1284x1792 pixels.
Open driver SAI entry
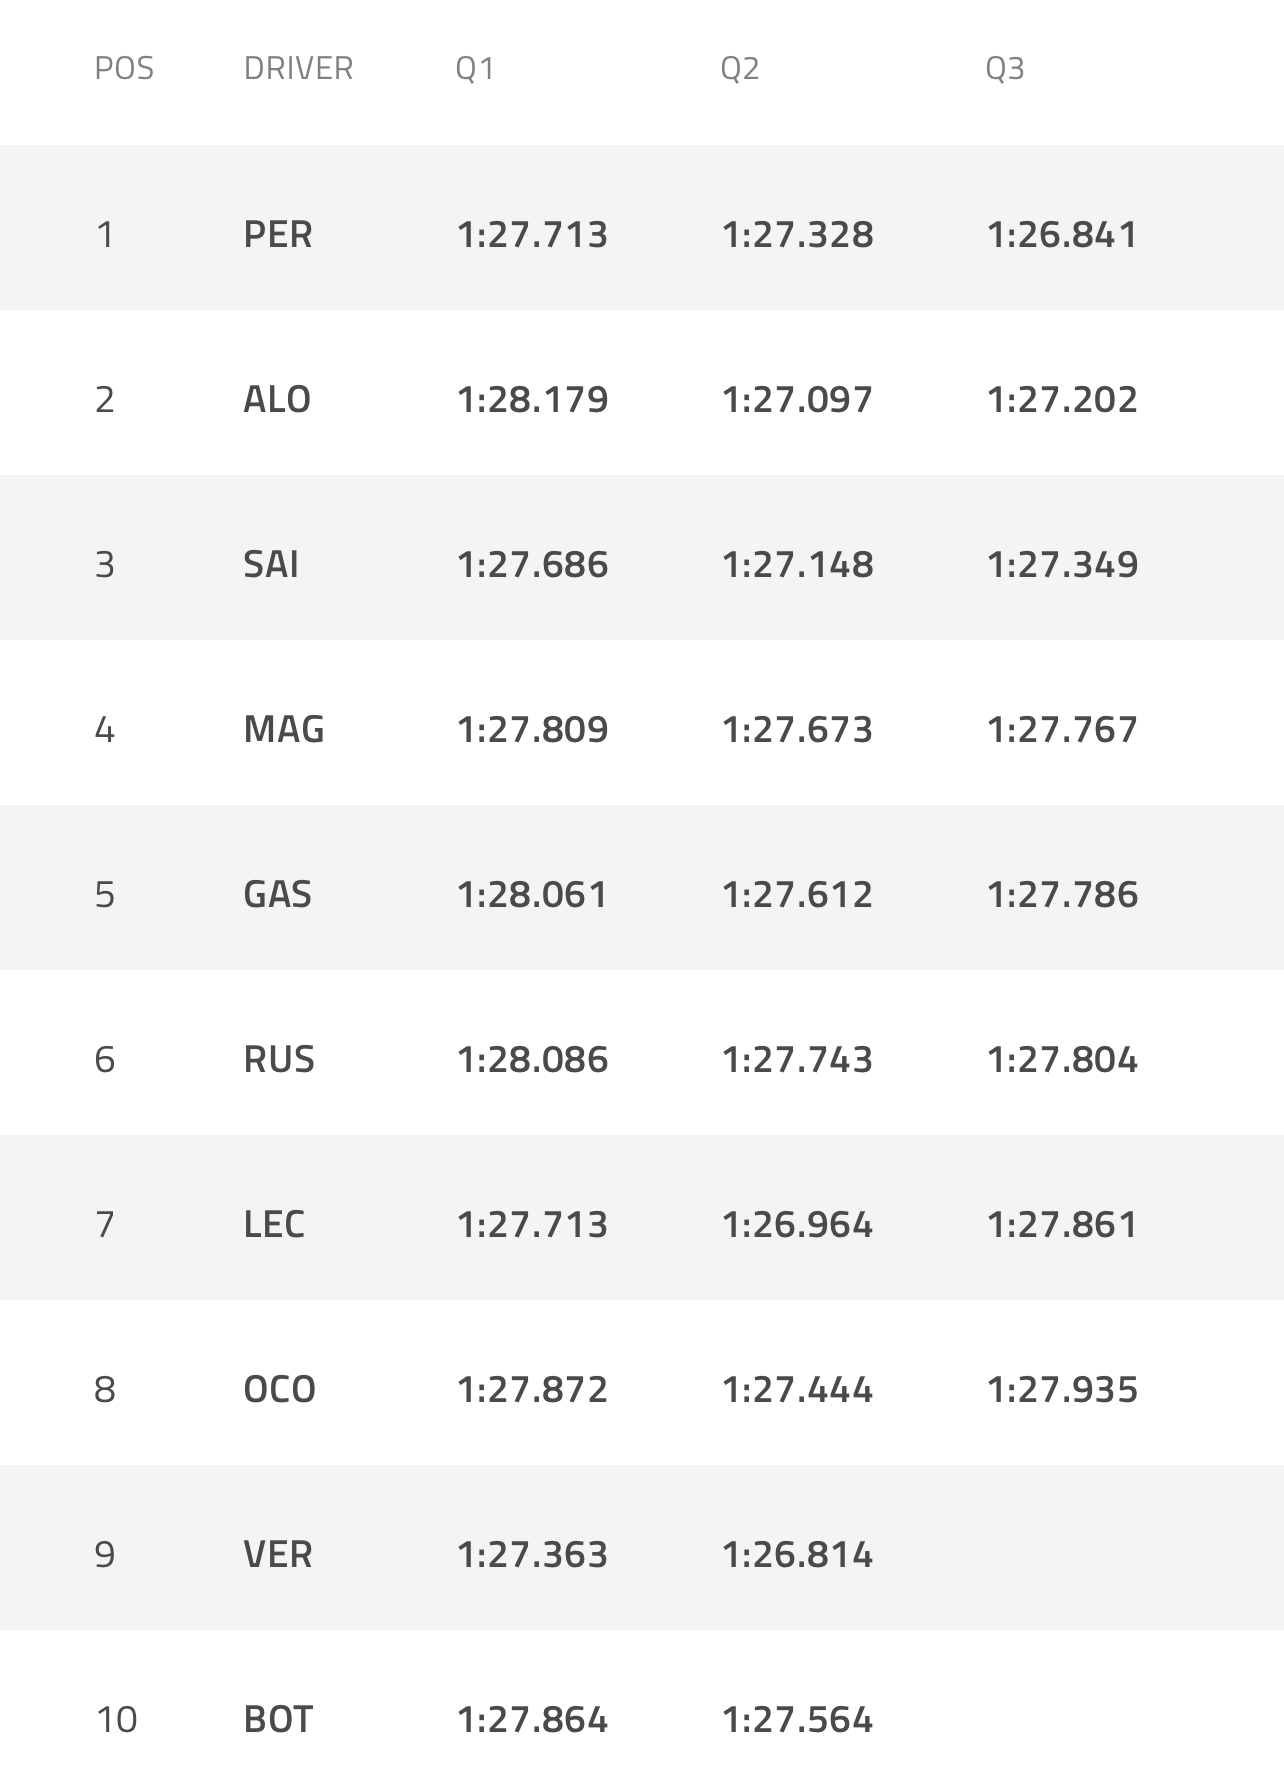[x=271, y=565]
